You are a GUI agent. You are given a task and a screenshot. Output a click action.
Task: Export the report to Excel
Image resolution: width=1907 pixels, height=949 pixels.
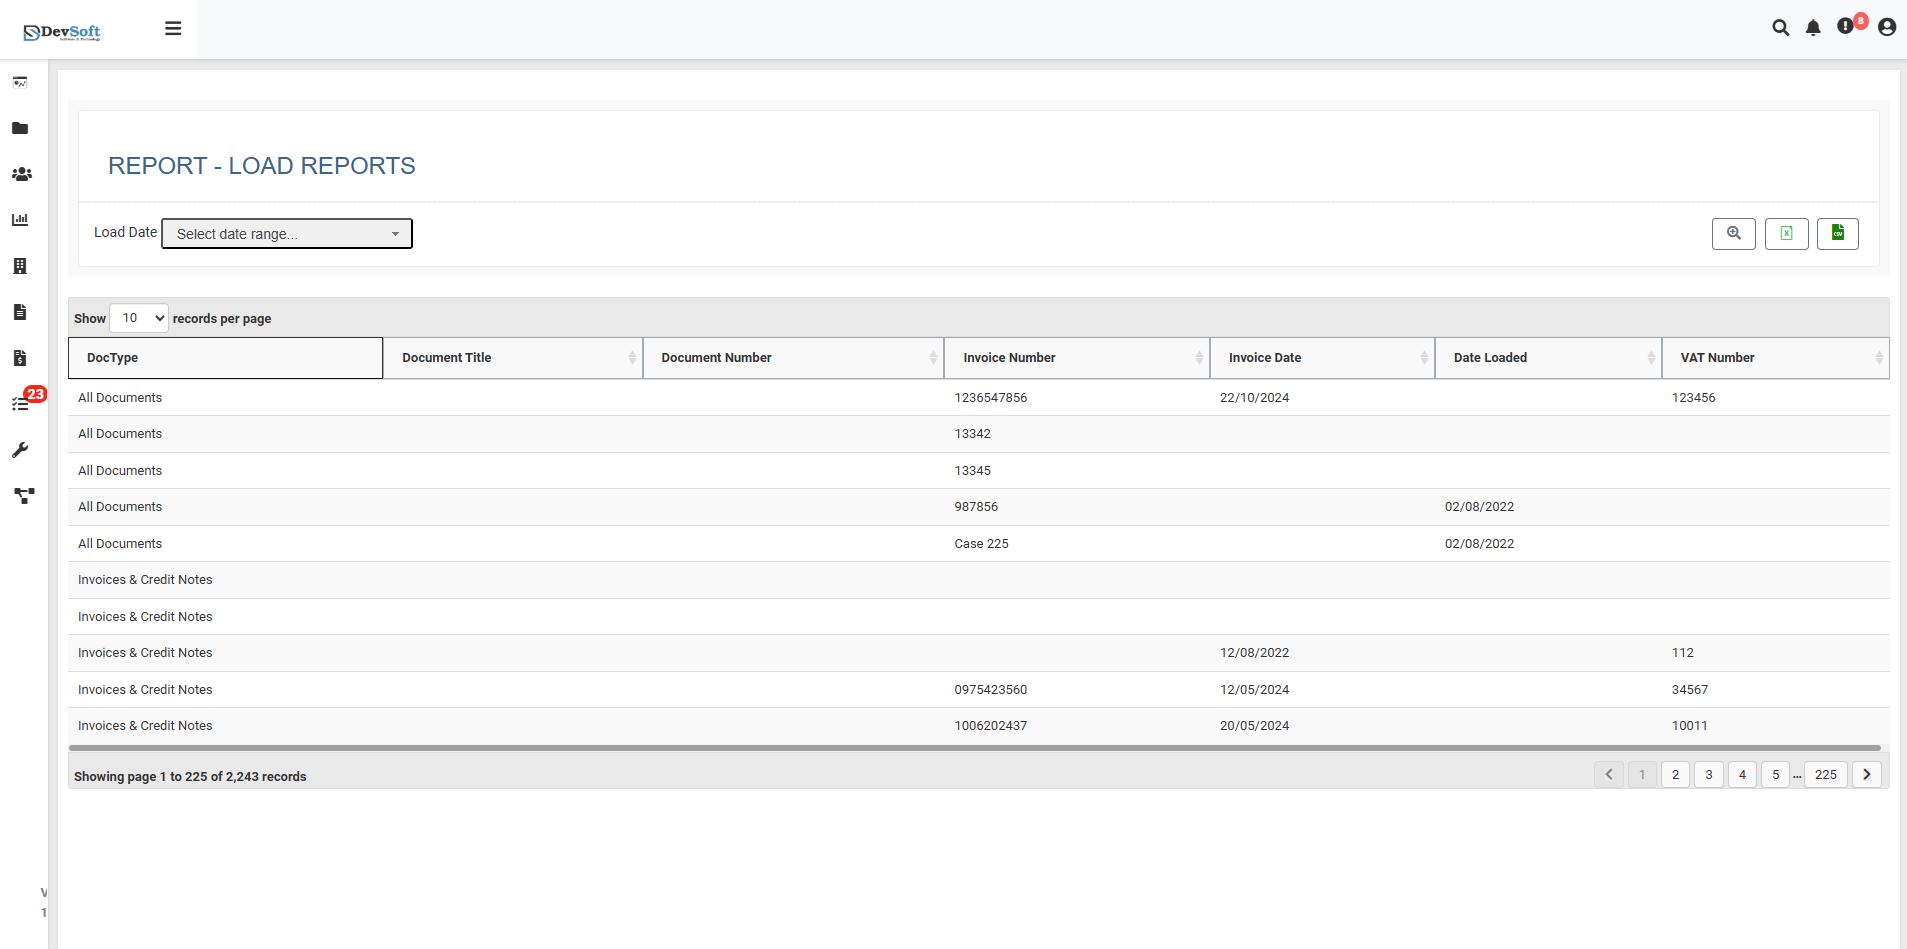pyautogui.click(x=1786, y=233)
